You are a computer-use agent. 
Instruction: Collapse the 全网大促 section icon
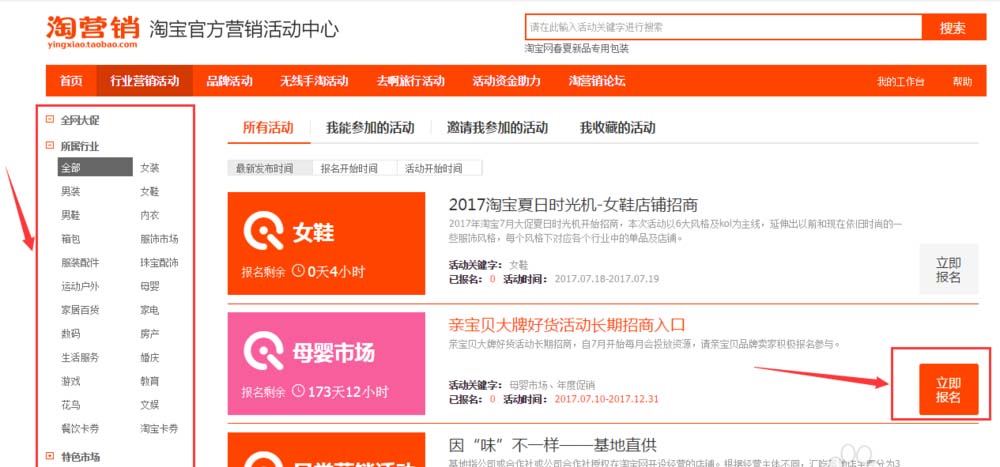50,119
